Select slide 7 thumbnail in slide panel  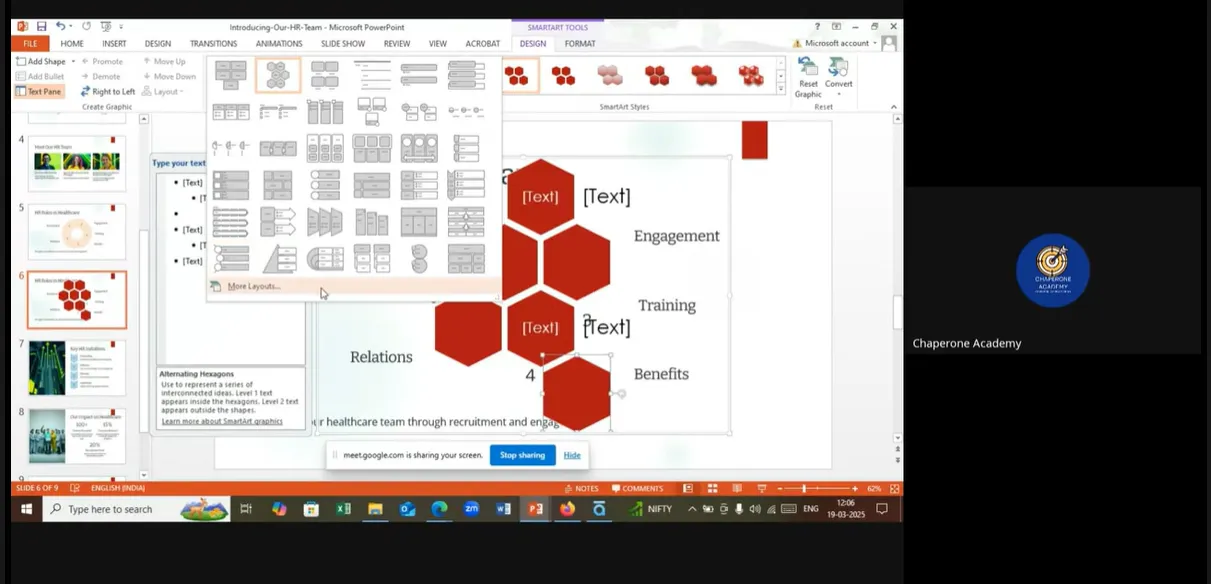[x=77, y=367]
